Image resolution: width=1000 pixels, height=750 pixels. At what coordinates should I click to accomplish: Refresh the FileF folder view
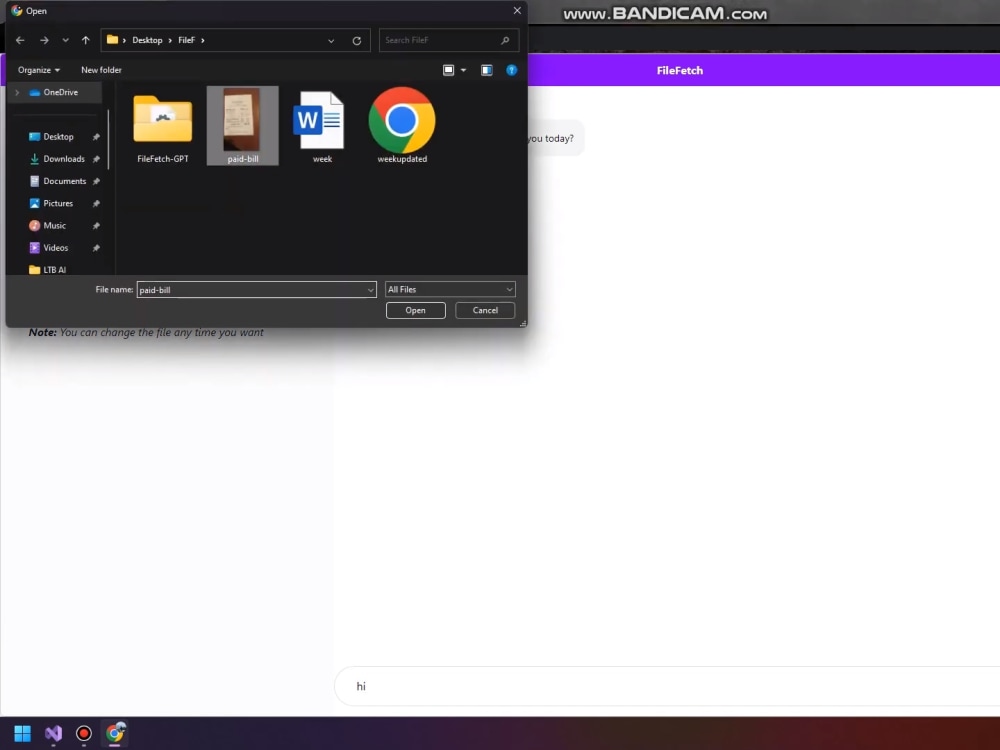point(357,41)
